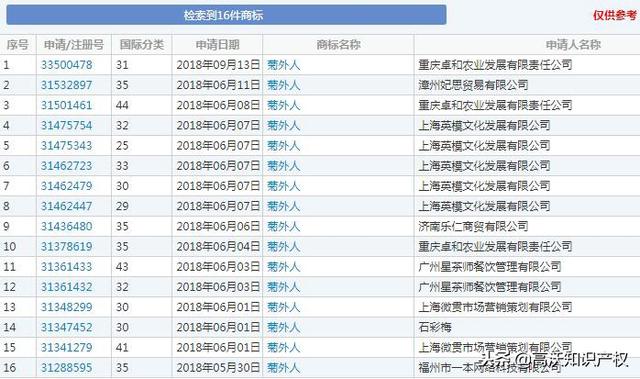This screenshot has height=379, width=640.
Task: Open registration number 31361433 link
Action: [67, 267]
